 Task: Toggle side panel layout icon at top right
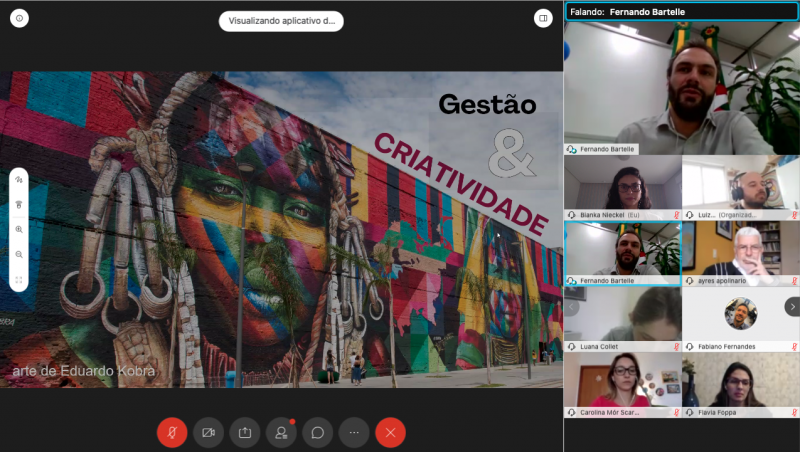[543, 18]
